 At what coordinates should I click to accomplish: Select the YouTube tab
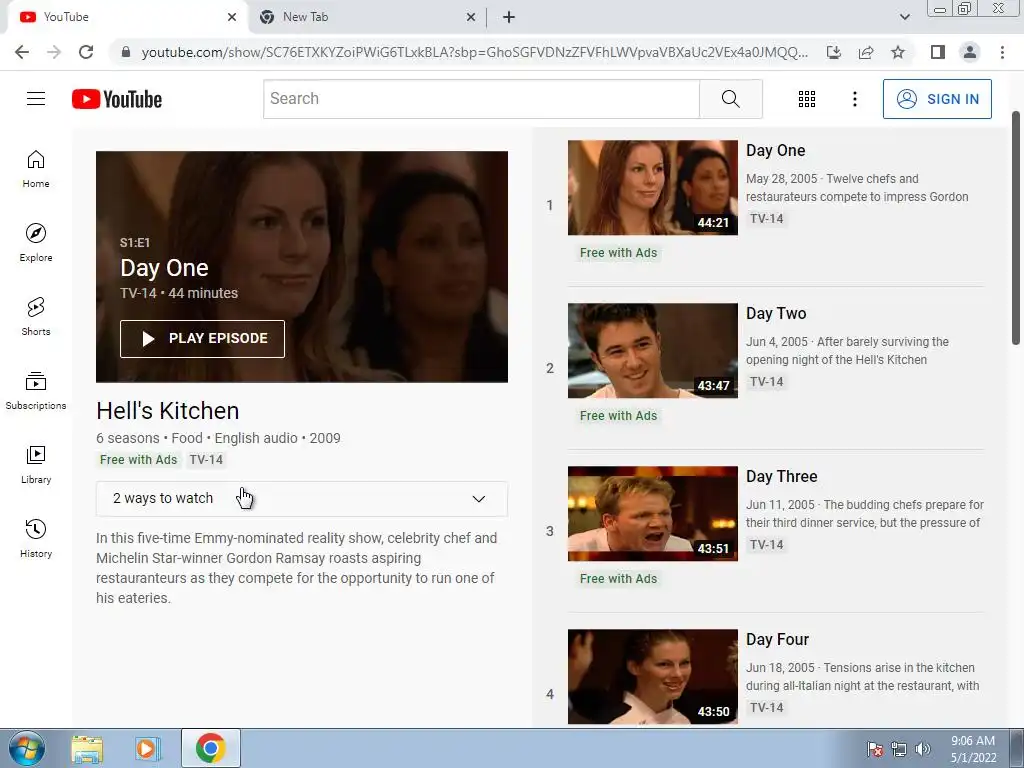(x=127, y=17)
